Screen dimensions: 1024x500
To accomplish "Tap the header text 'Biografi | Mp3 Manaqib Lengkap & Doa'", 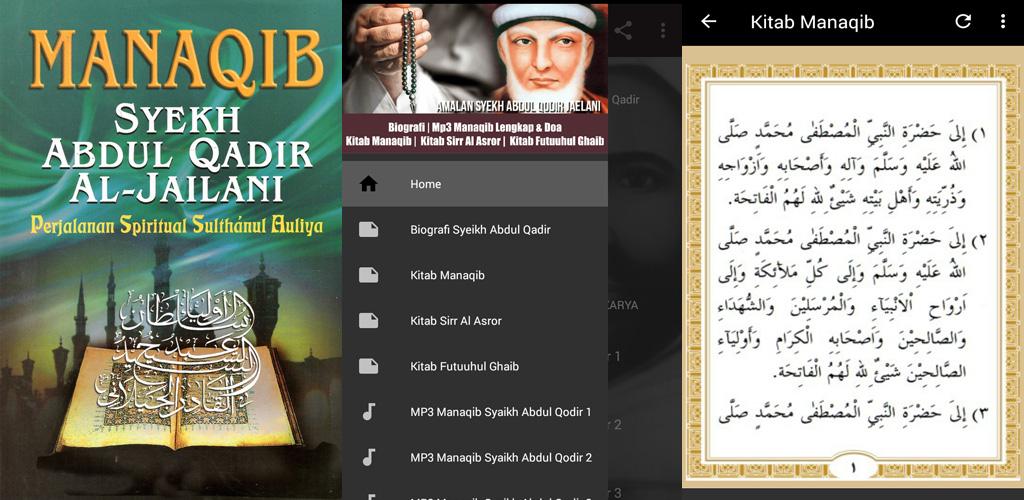I will [x=475, y=127].
